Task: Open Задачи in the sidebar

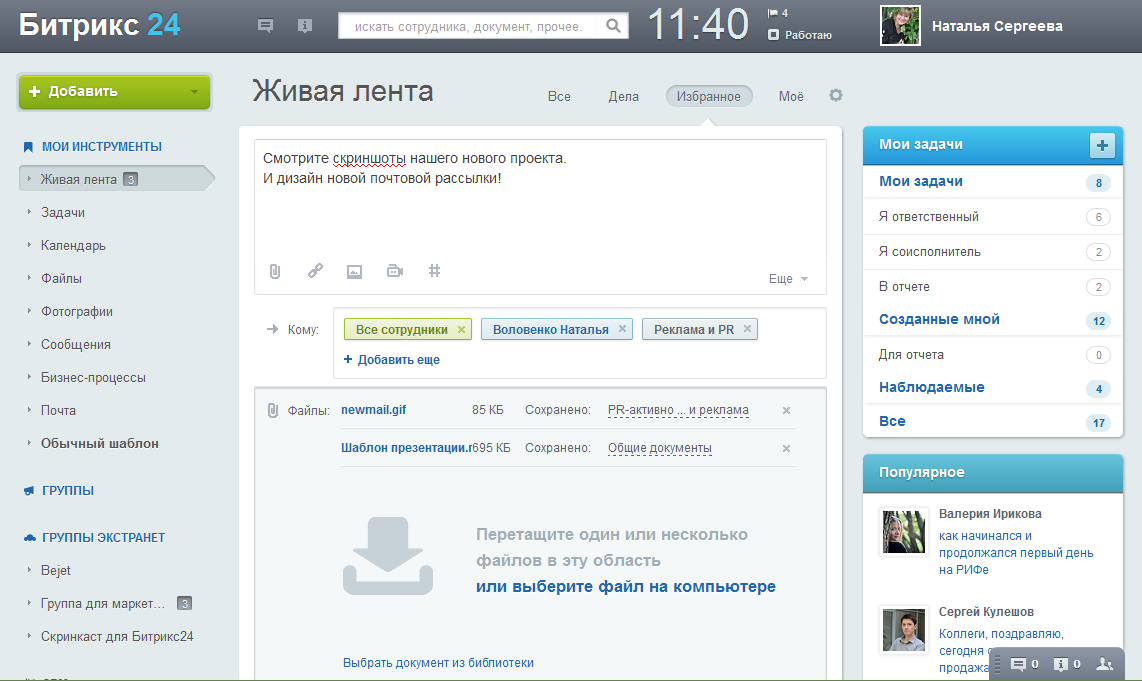Action: click(x=63, y=213)
